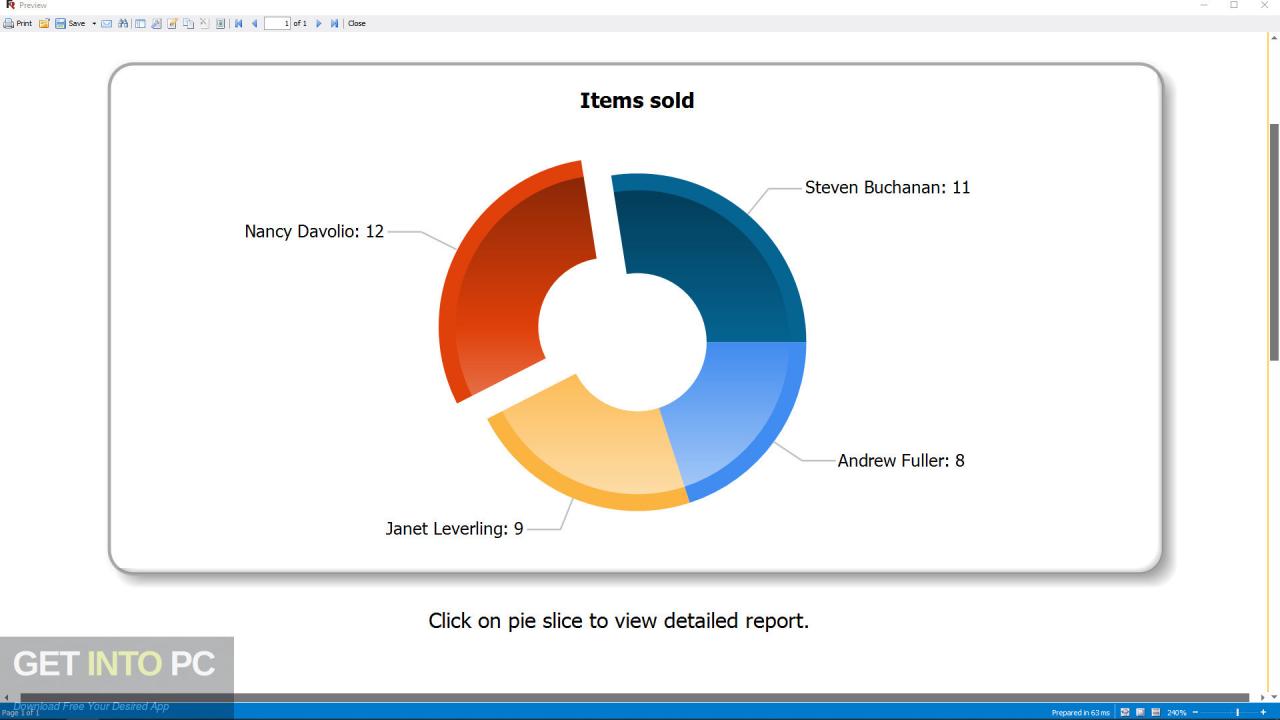Click the 'Items sold' chart title

click(637, 100)
